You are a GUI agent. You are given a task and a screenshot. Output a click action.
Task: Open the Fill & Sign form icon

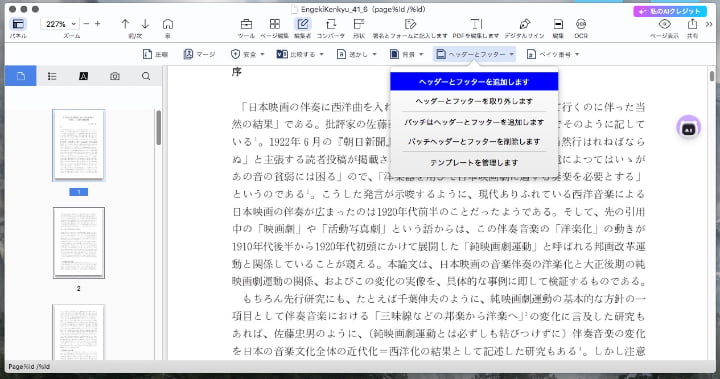(x=410, y=24)
